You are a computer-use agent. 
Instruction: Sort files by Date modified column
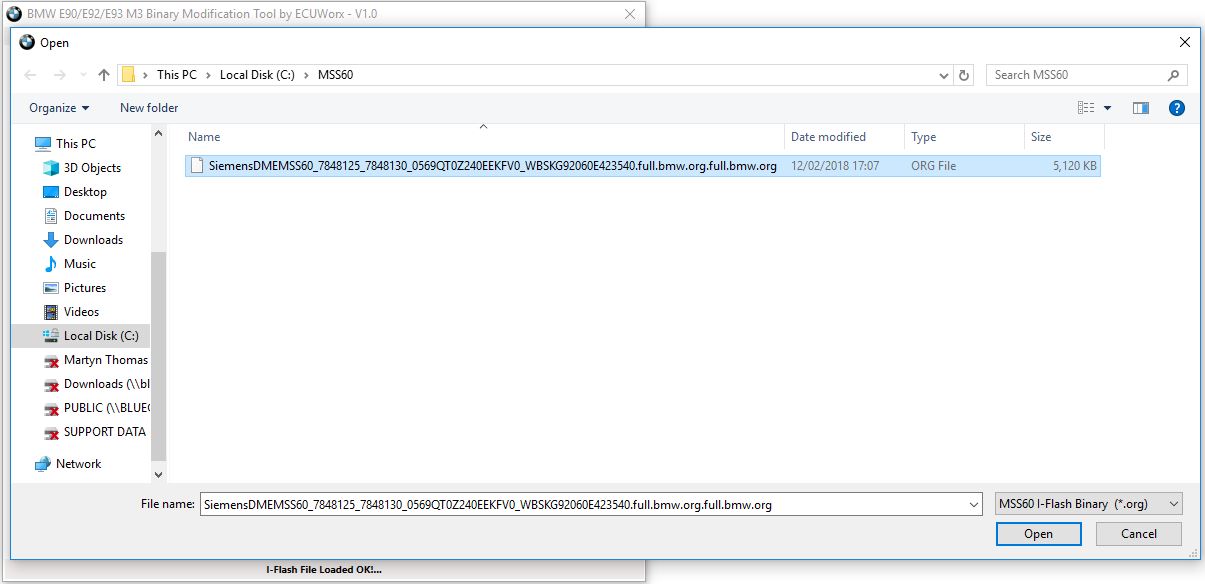coord(844,137)
